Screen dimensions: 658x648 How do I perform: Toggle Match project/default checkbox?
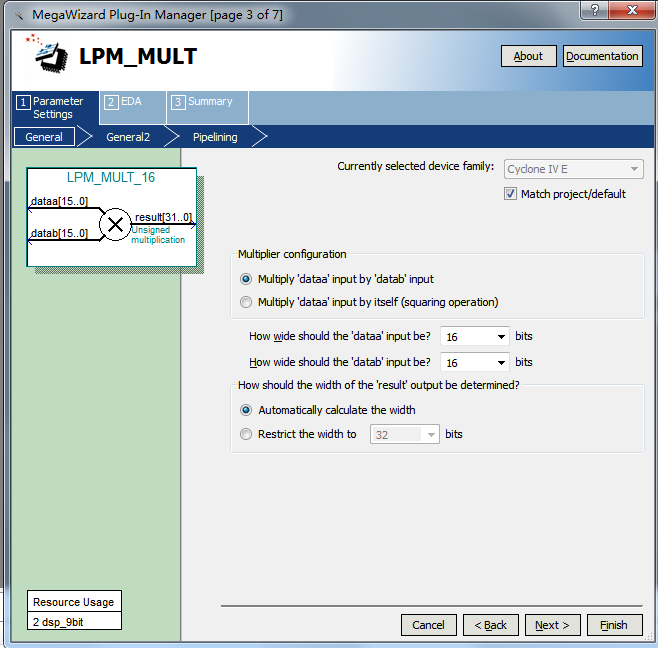[510, 194]
